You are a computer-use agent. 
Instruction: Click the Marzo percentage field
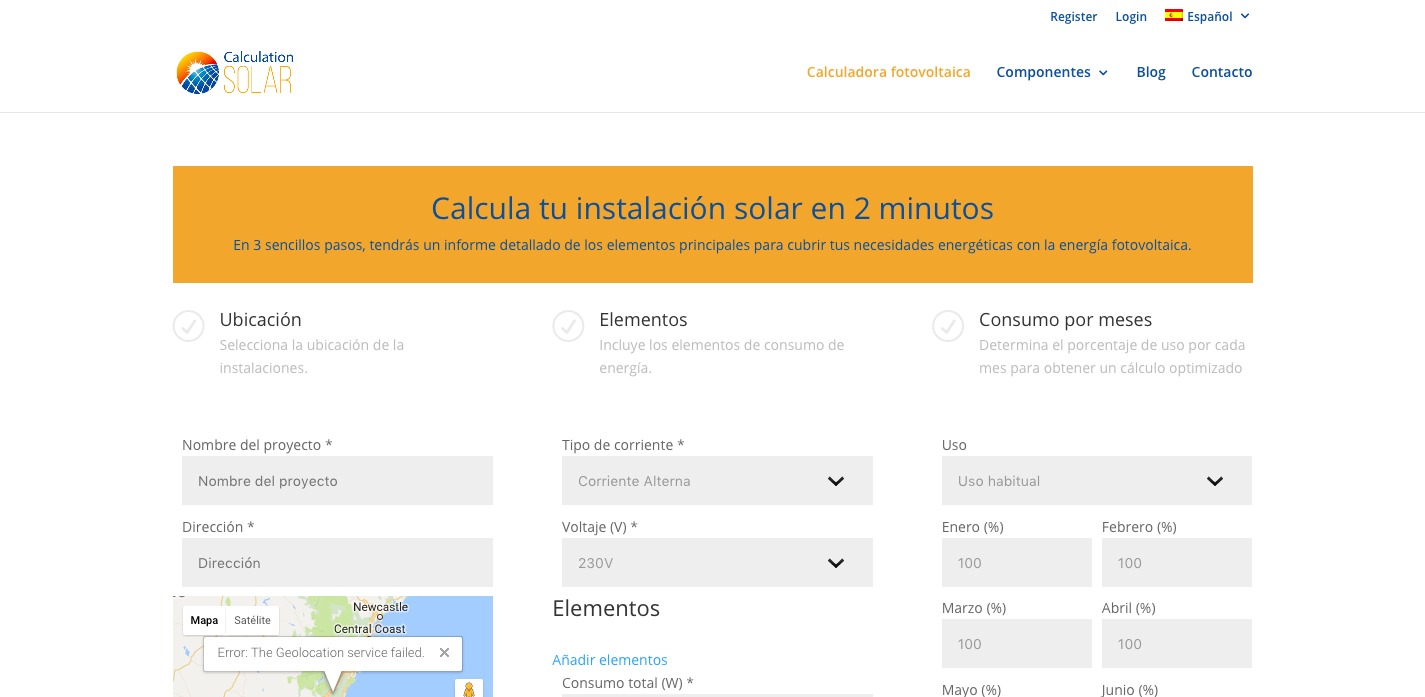click(x=1017, y=644)
